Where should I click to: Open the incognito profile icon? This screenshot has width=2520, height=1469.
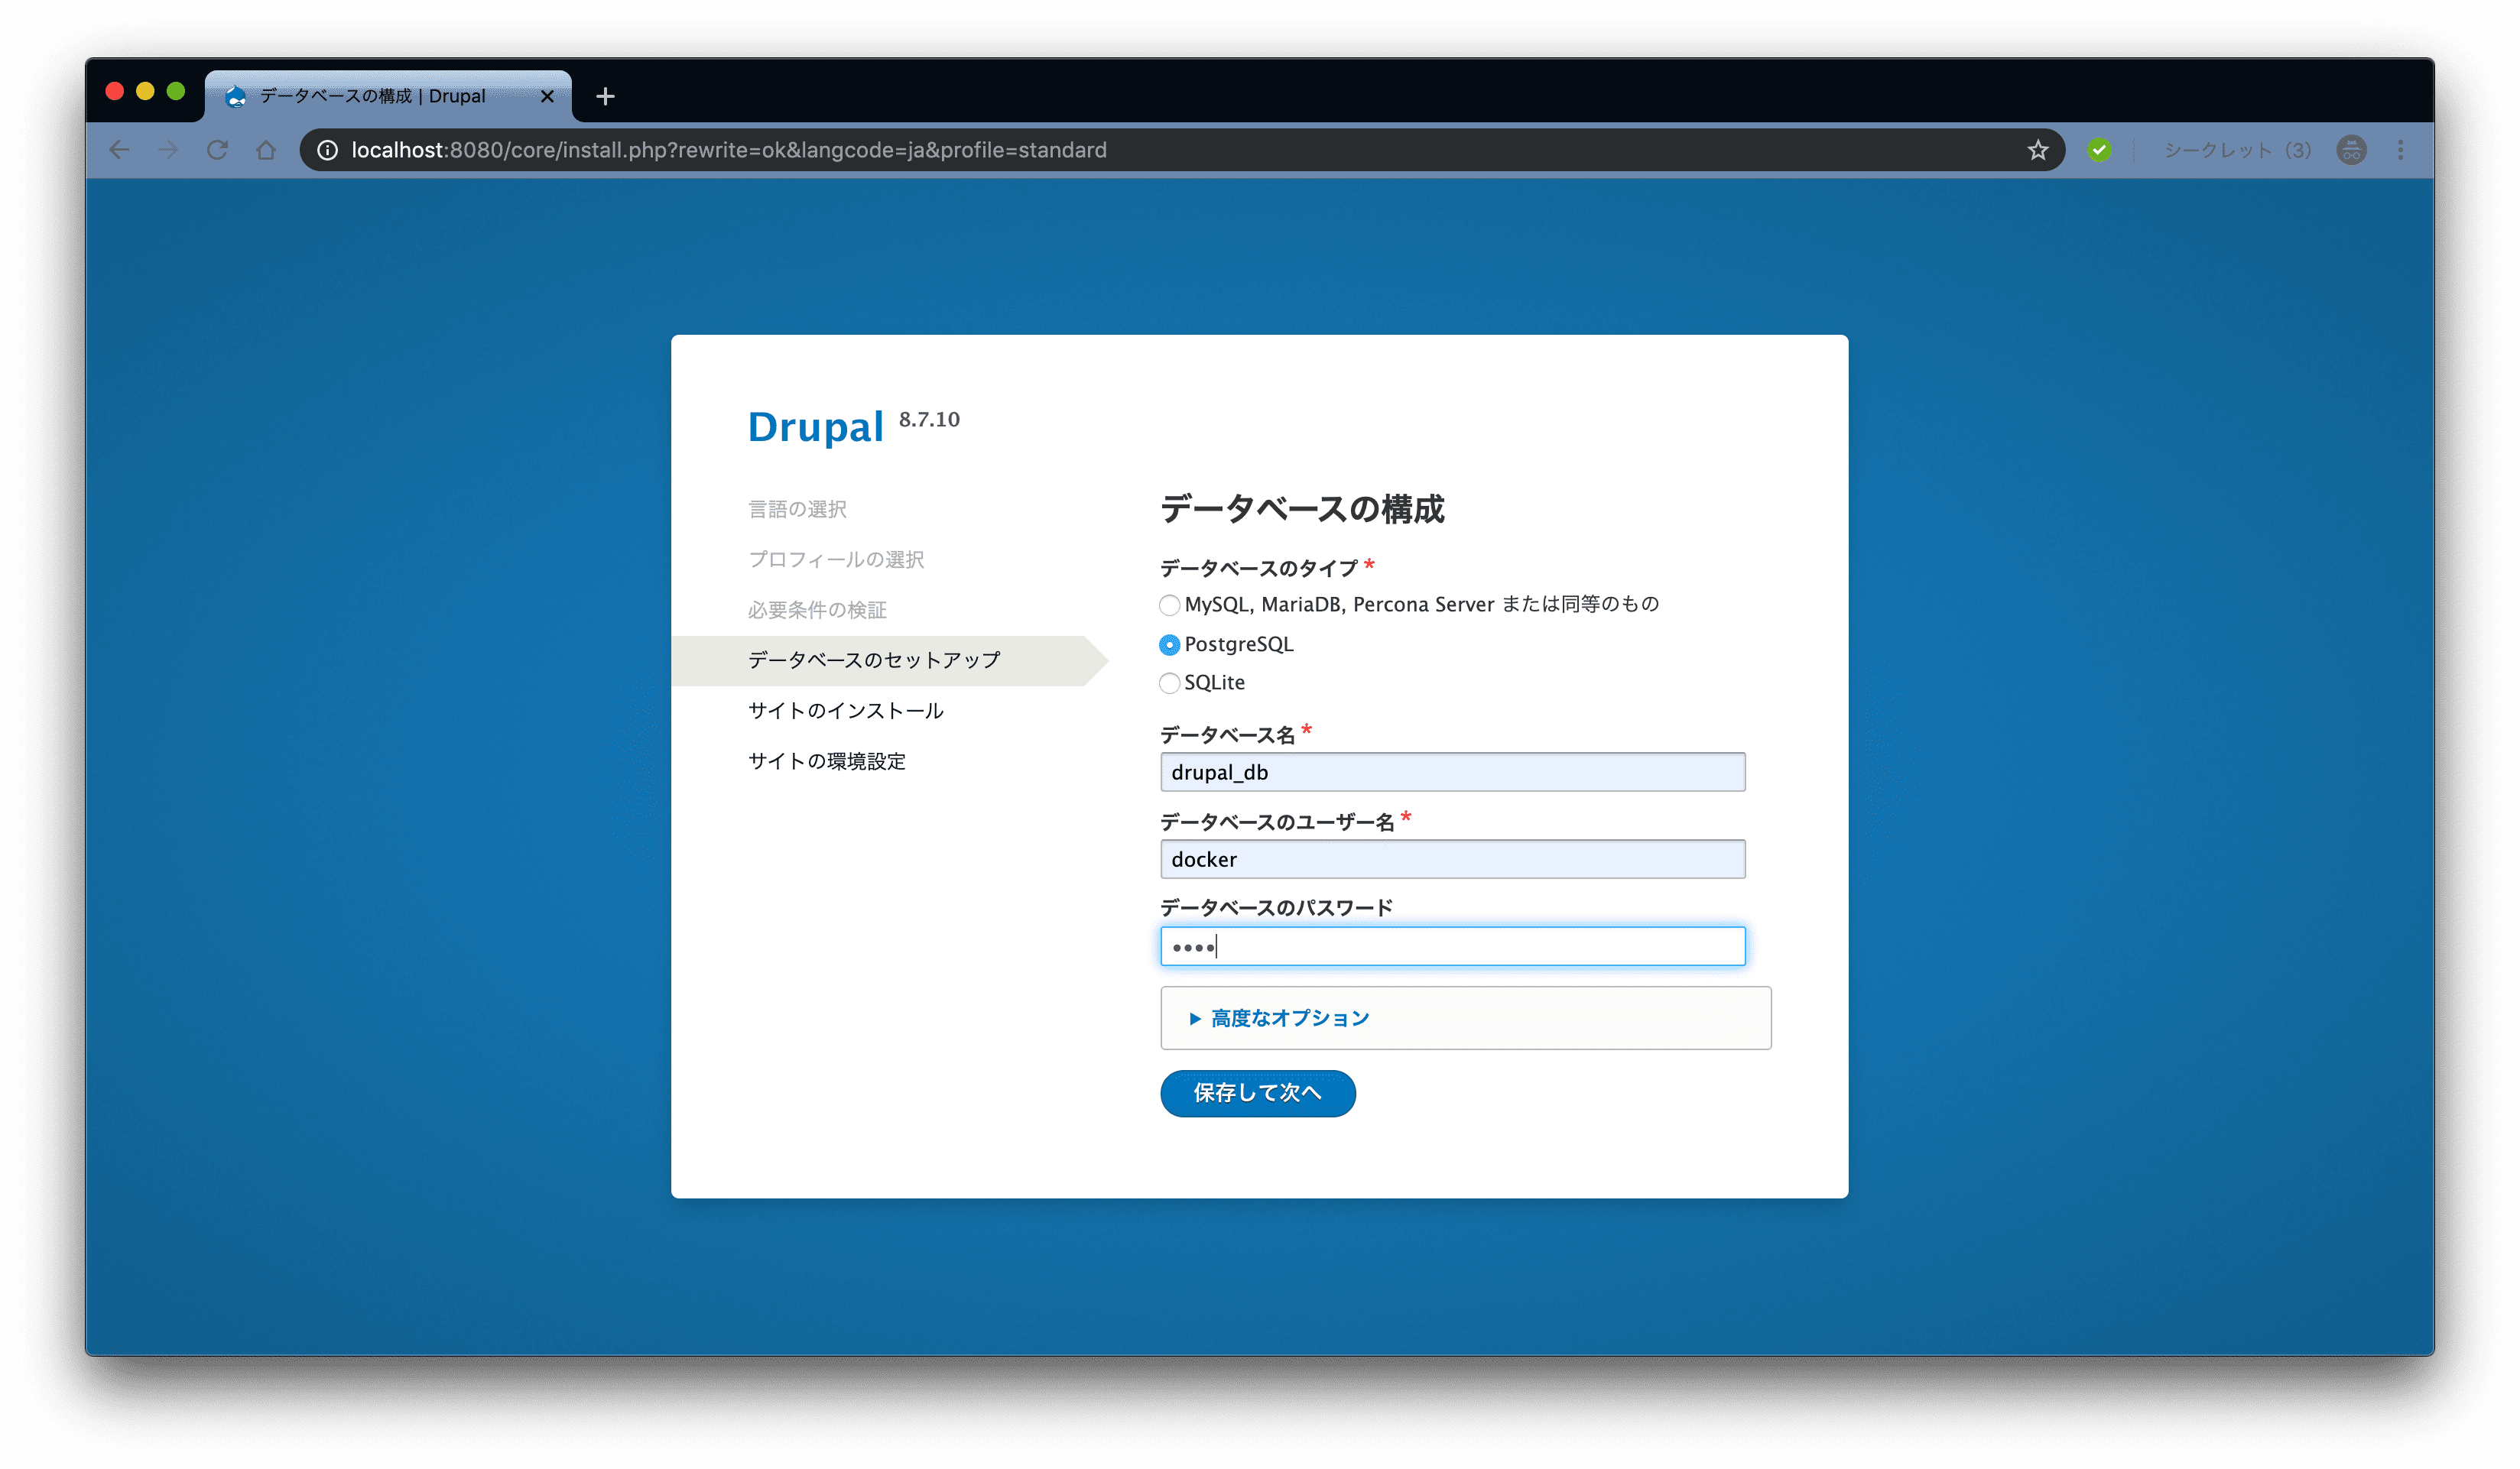click(2351, 150)
